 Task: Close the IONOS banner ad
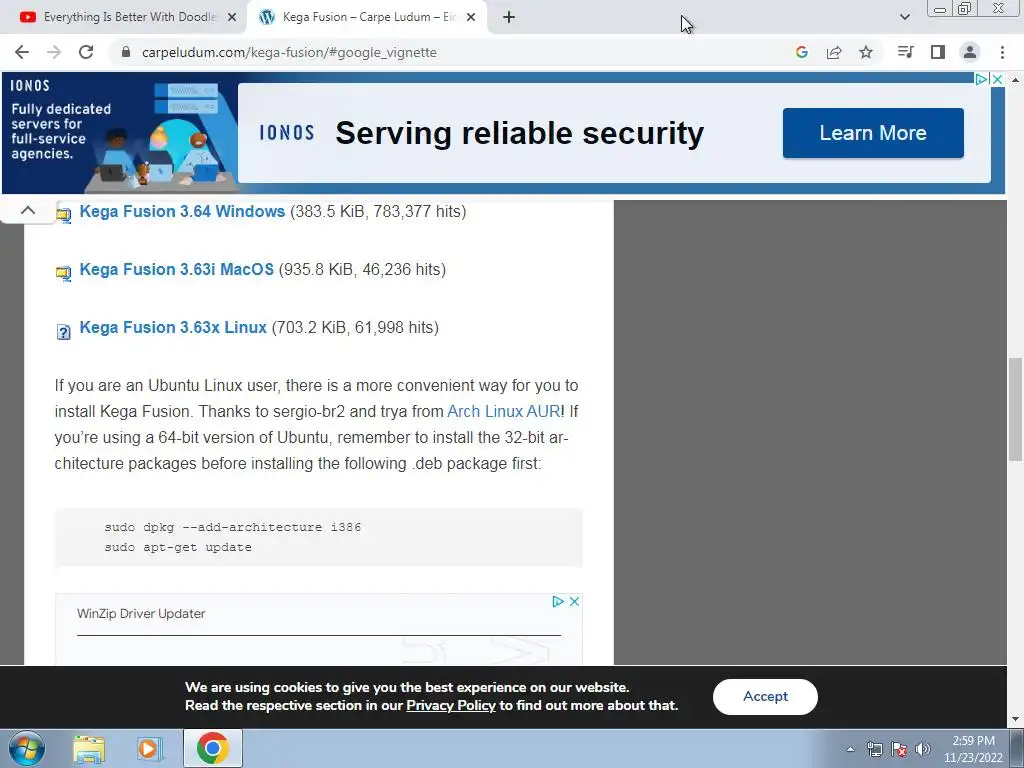(x=998, y=79)
